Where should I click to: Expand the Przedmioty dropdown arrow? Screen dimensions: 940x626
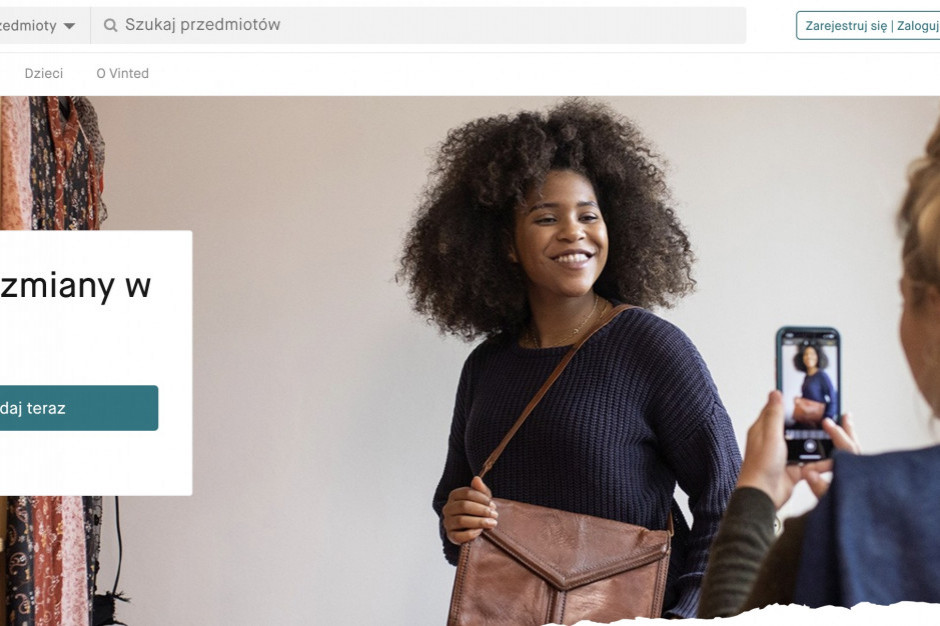click(70, 26)
